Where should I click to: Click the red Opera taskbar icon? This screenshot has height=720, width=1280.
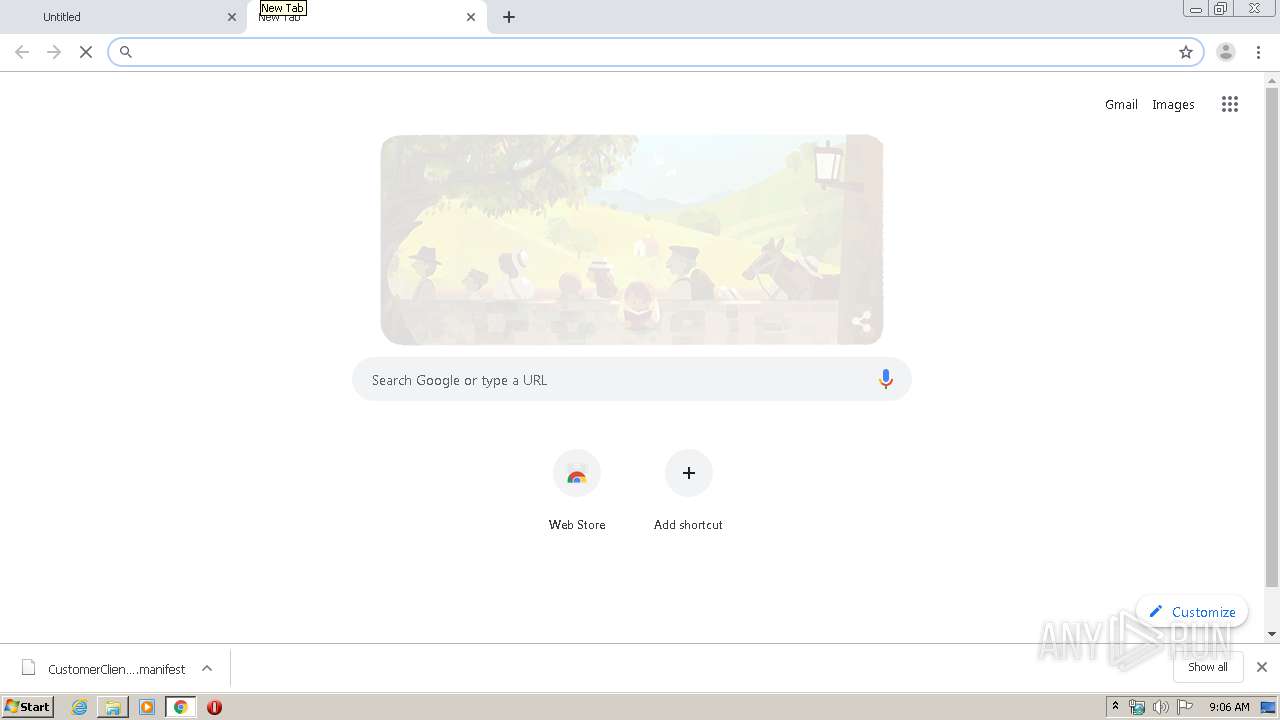click(214, 707)
